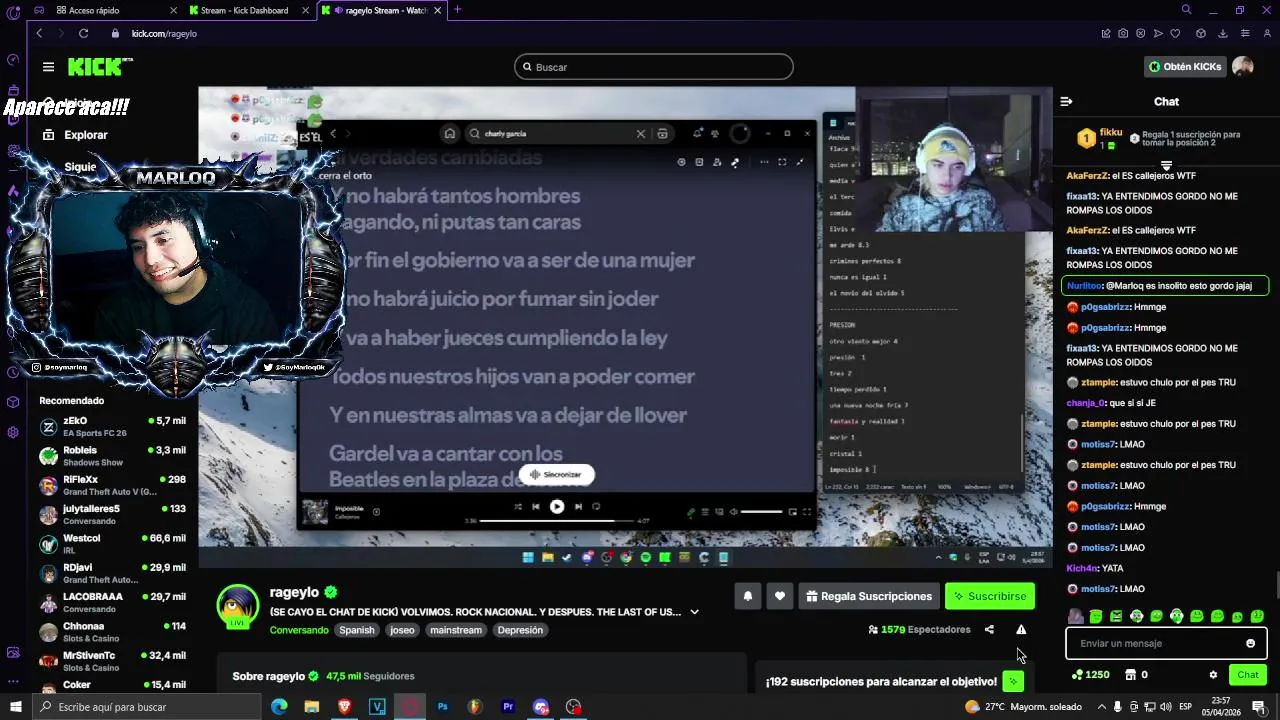This screenshot has width=1280, height=720.
Task: Open the weather widget 27°C
Action: click(x=1025, y=707)
